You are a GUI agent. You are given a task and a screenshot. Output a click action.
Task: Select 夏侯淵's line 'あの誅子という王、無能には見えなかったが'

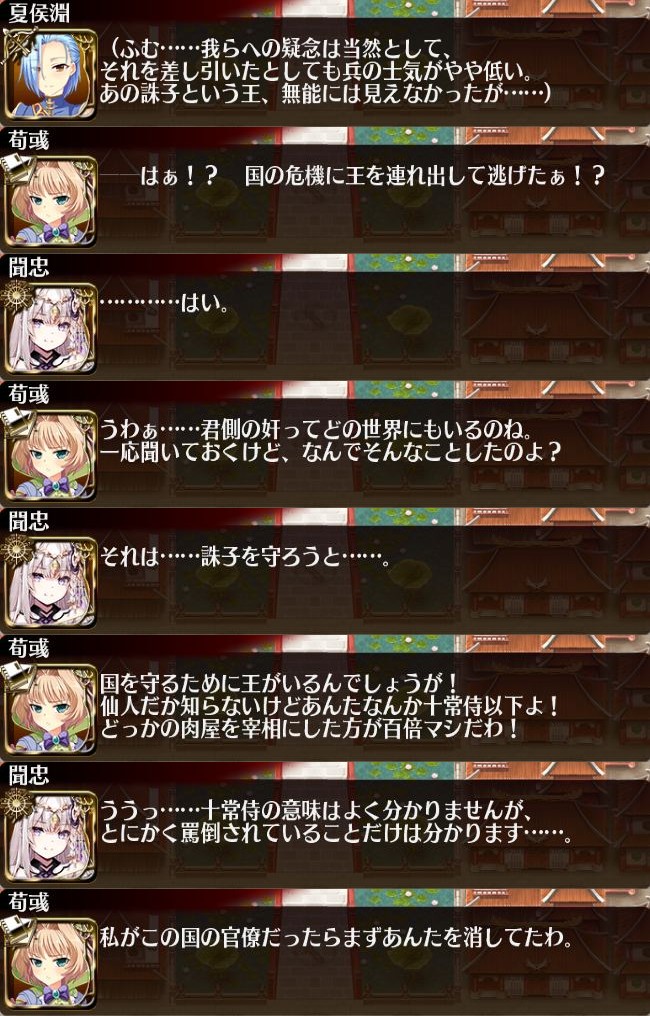coord(325,94)
